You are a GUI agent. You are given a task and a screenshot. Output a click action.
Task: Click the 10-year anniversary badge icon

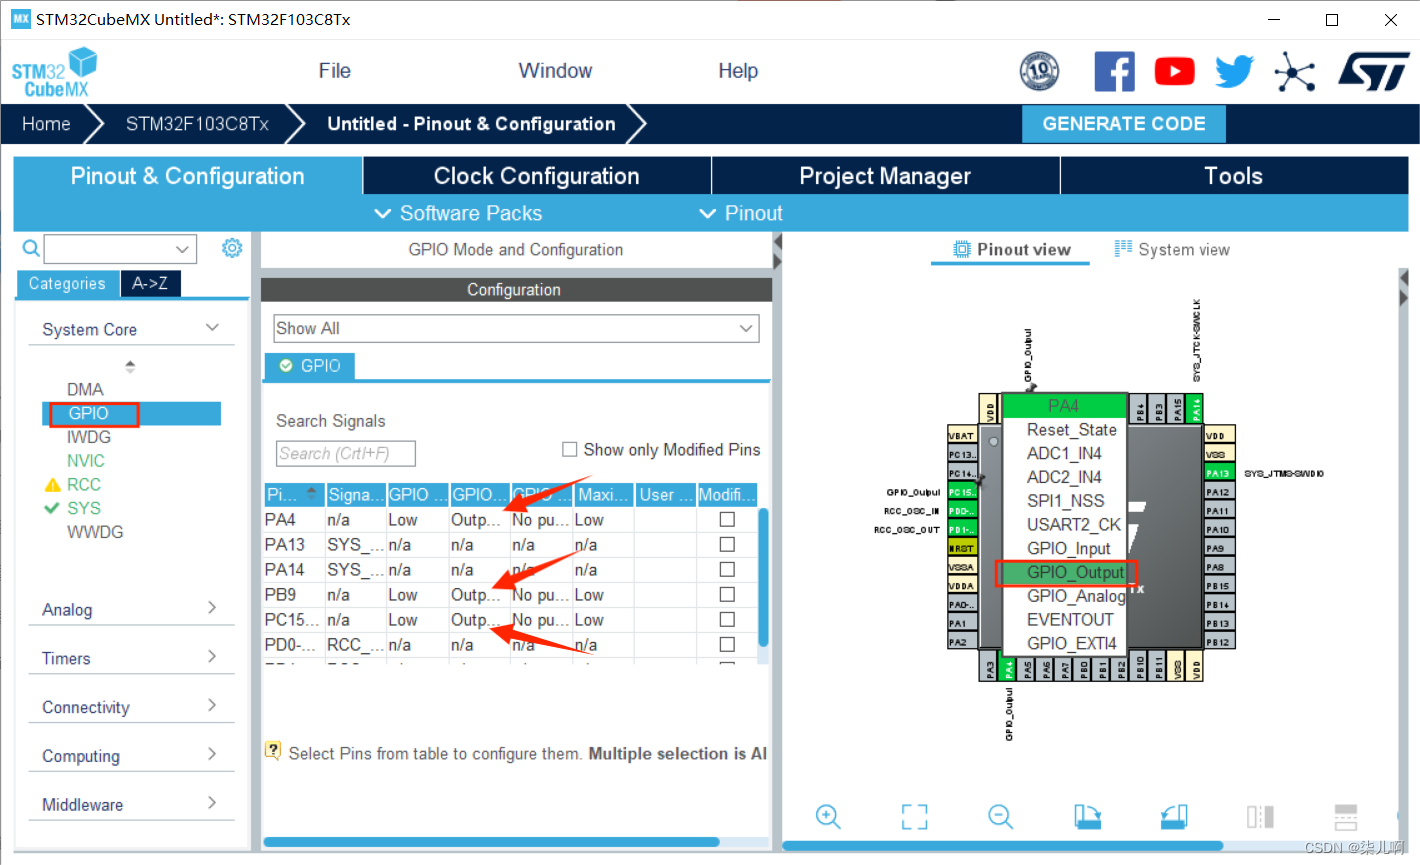1039,71
